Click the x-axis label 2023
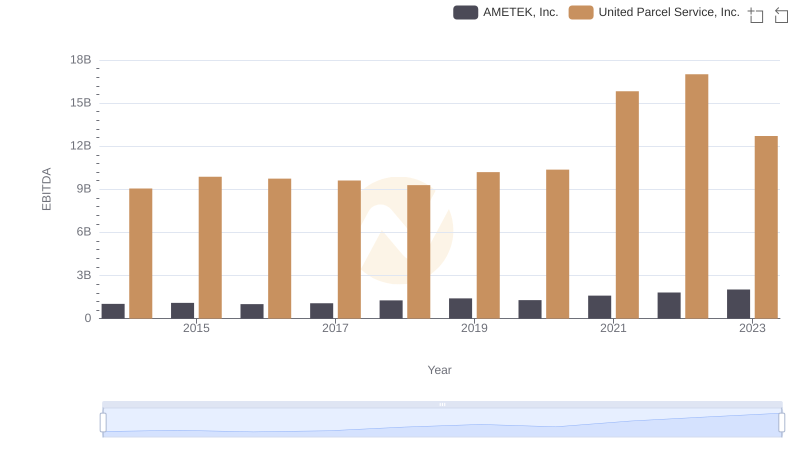 click(x=752, y=328)
